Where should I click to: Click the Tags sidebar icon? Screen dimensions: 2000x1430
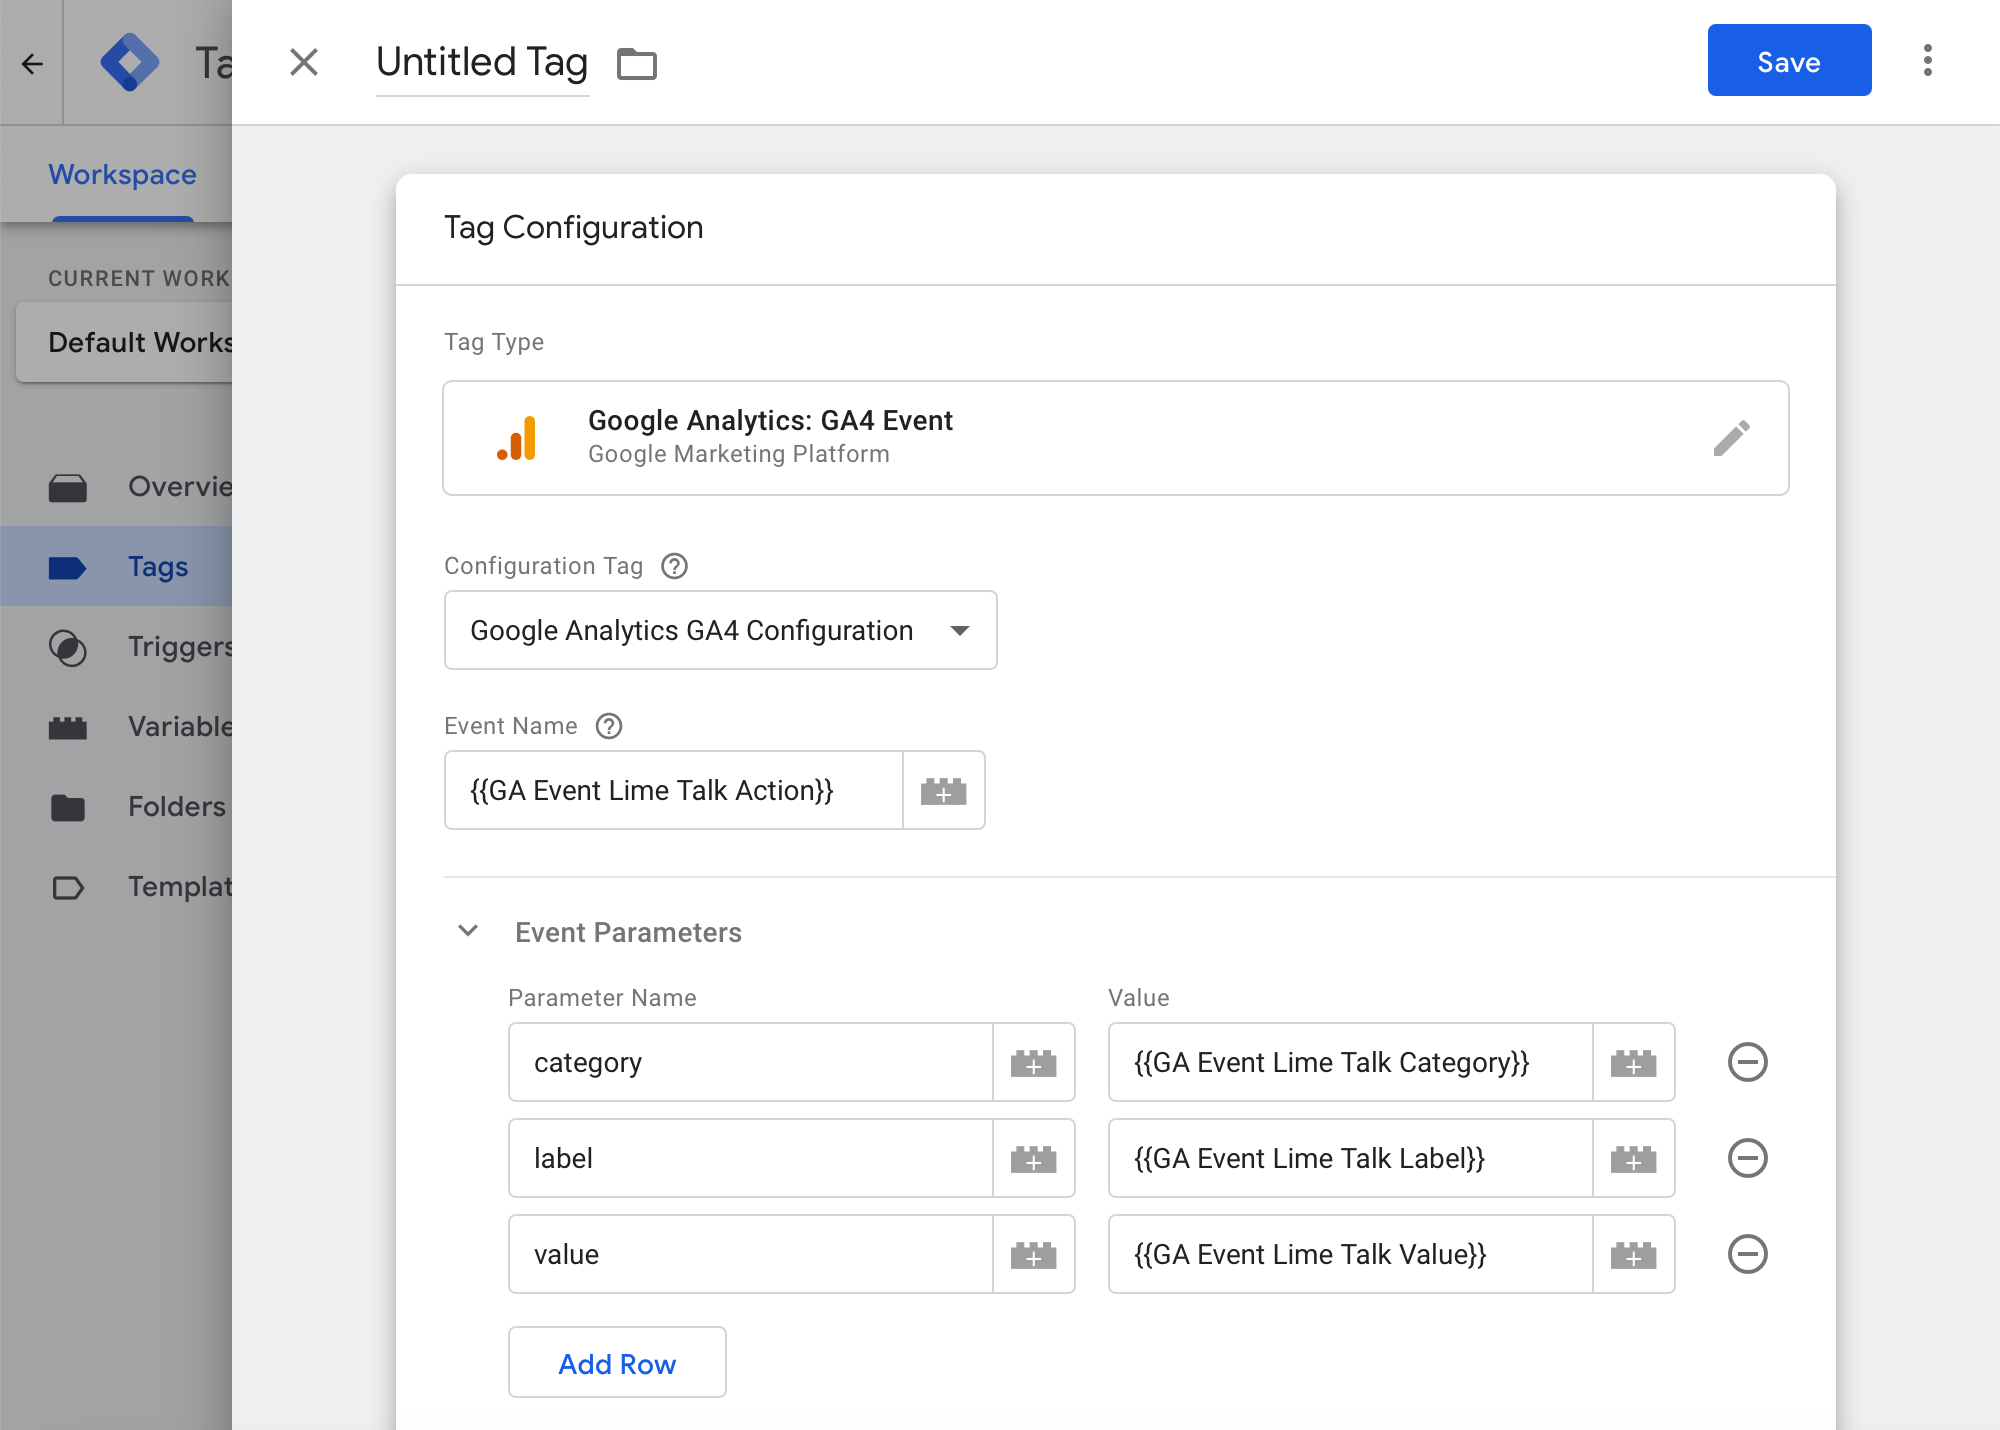click(x=68, y=567)
